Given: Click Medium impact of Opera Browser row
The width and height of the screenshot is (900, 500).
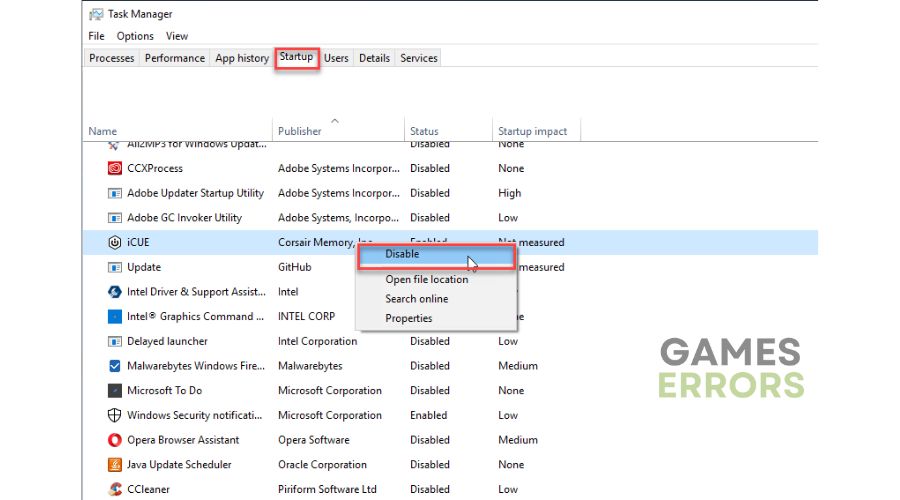Looking at the screenshot, I should click(518, 440).
